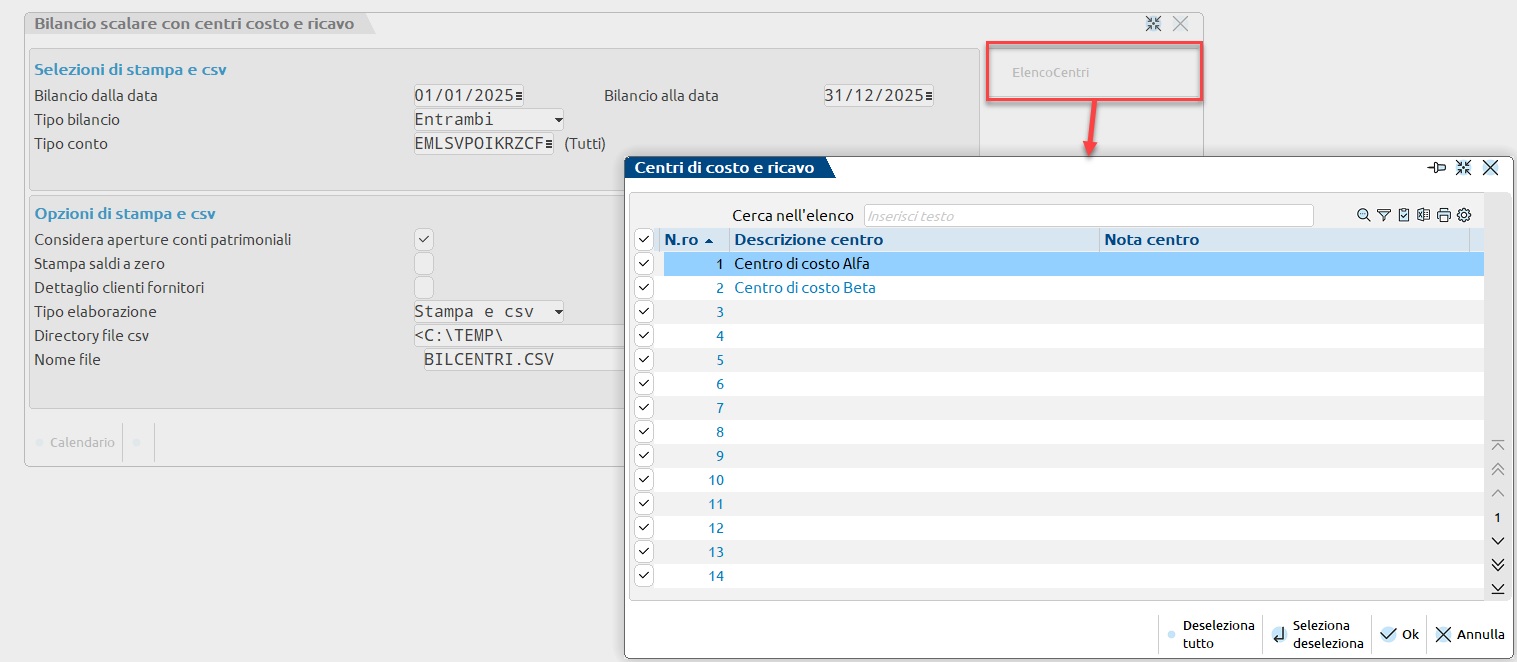
Task: Disable Considera aperture conti patrimoniali checkbox
Action: (424, 240)
